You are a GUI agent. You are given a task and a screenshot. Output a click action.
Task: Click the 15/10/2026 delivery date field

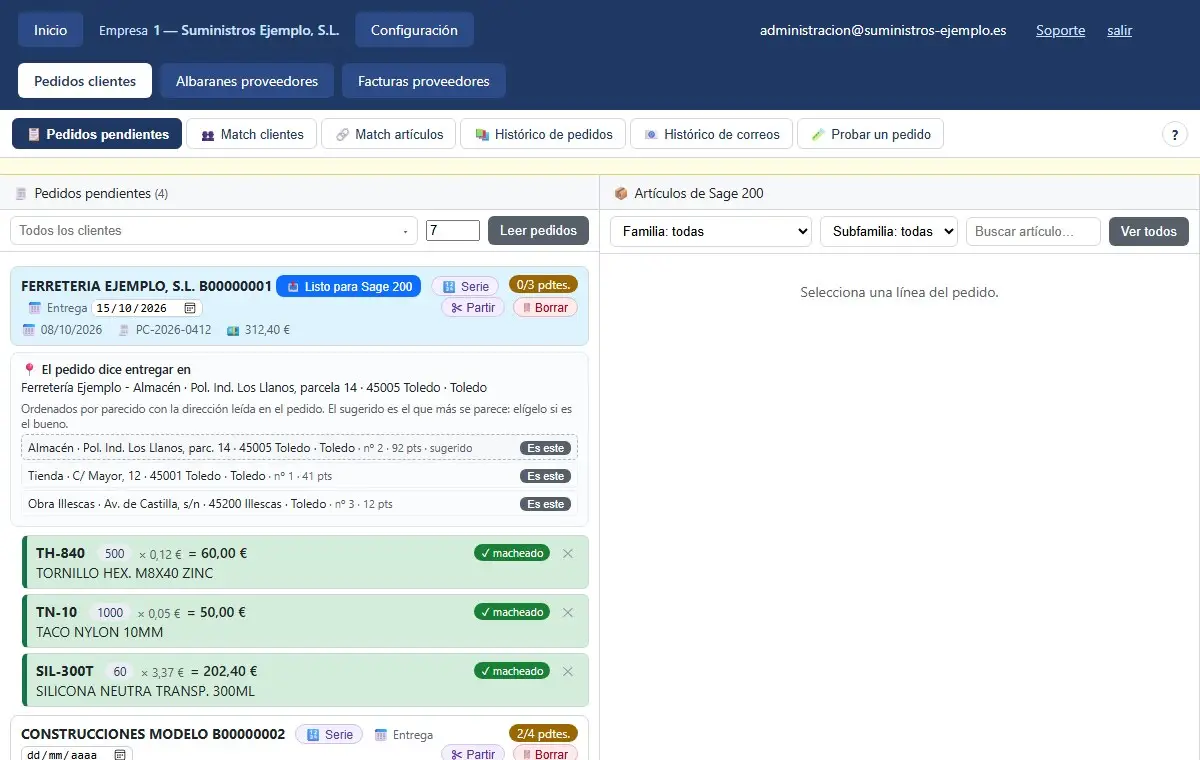click(147, 308)
